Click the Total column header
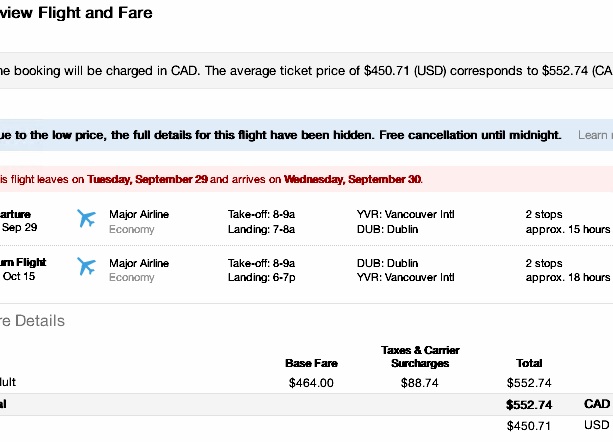Viewport: 613px width, 442px height. (529, 363)
